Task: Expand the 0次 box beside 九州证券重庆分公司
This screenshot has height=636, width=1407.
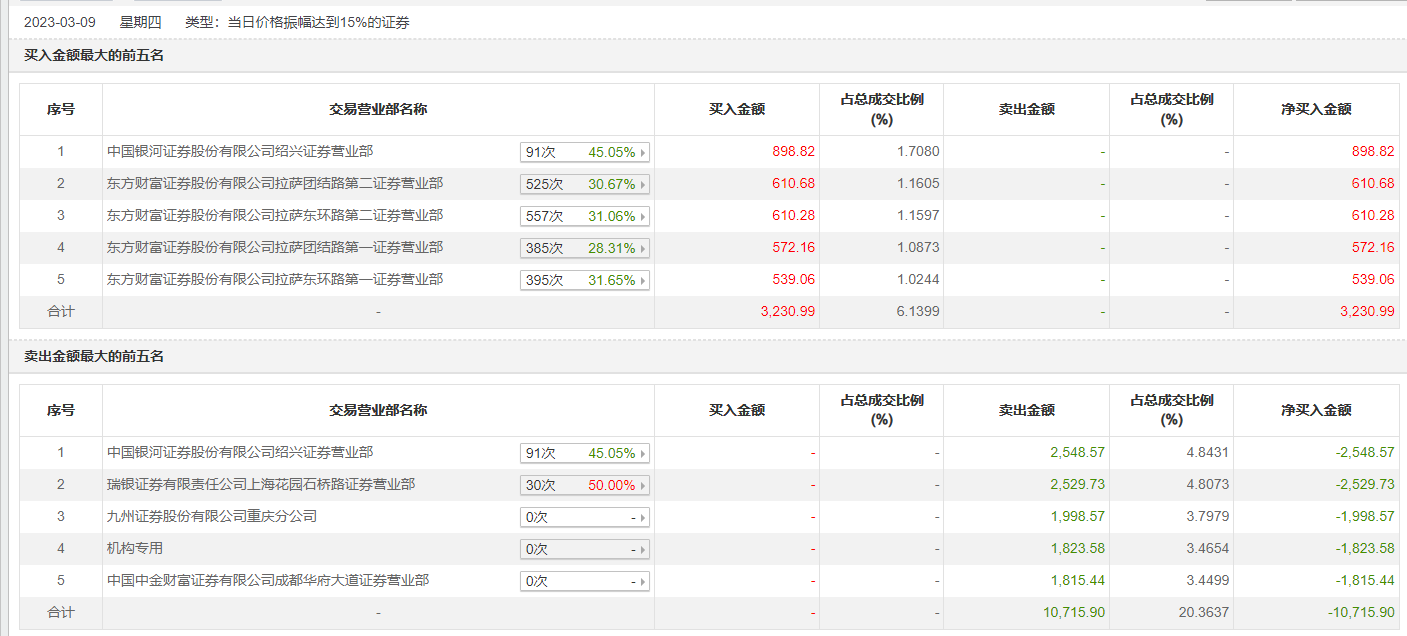Action: (585, 517)
